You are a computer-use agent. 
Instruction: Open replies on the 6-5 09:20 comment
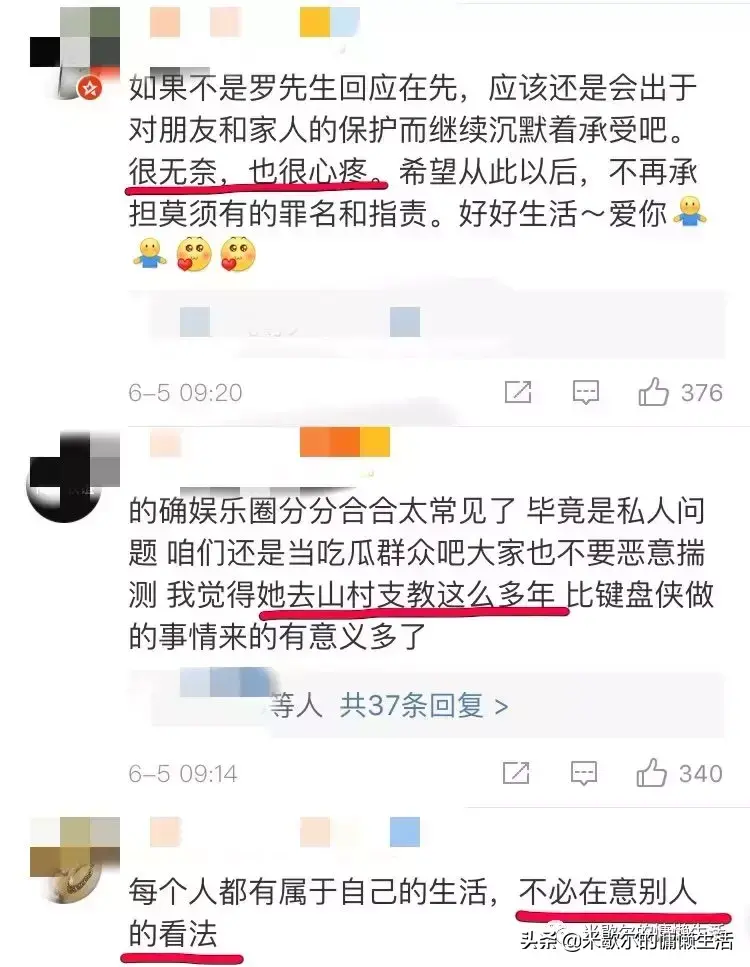pos(585,392)
